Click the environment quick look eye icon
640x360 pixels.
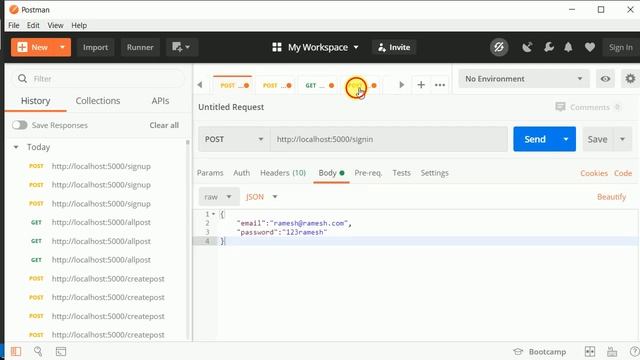coord(605,79)
